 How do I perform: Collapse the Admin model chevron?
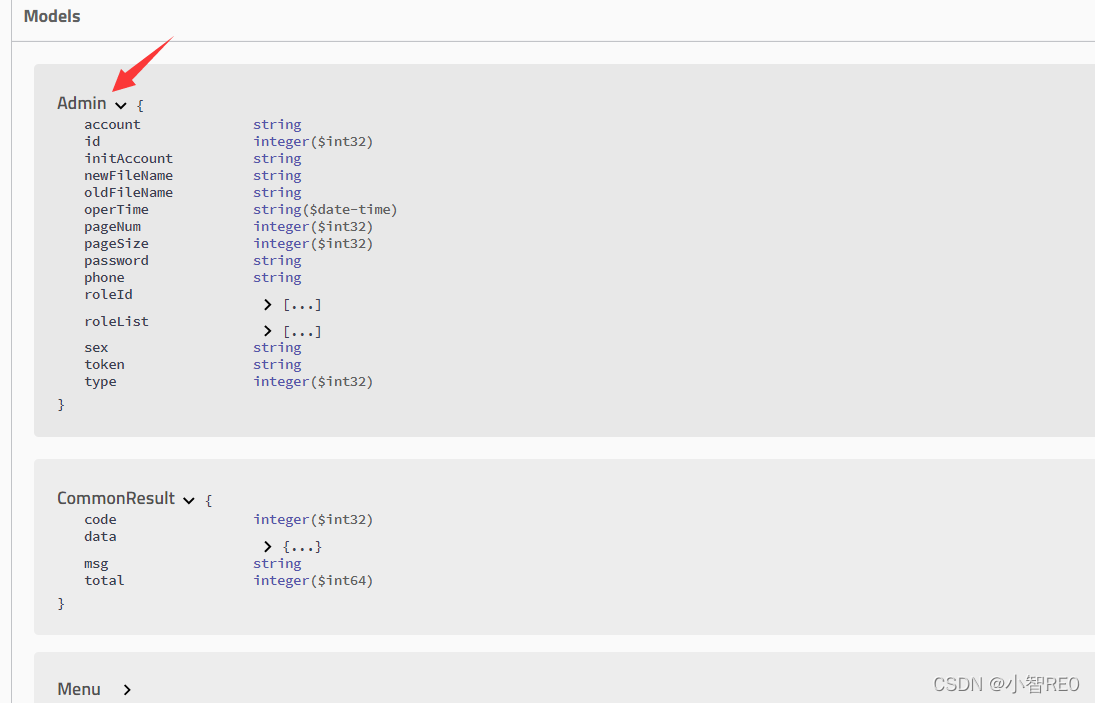point(121,105)
